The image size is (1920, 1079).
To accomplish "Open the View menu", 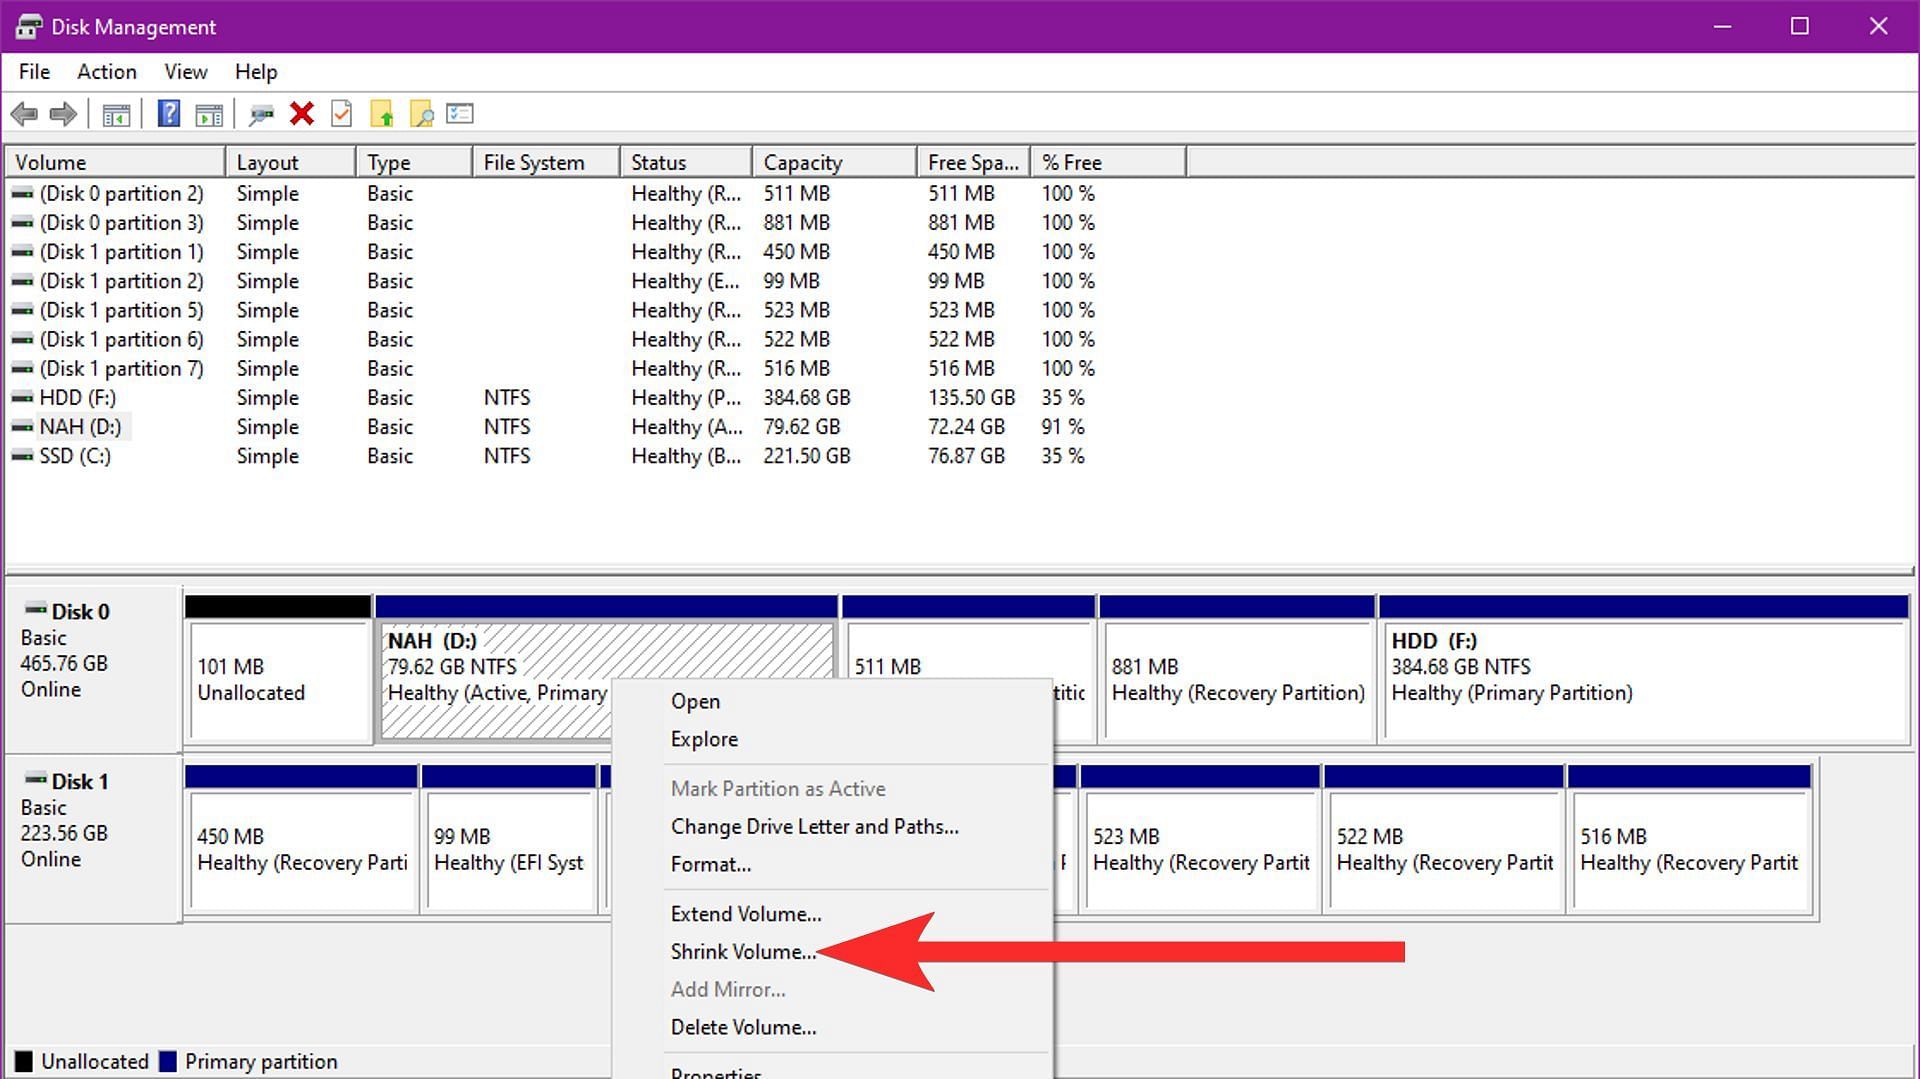I will [x=186, y=72].
